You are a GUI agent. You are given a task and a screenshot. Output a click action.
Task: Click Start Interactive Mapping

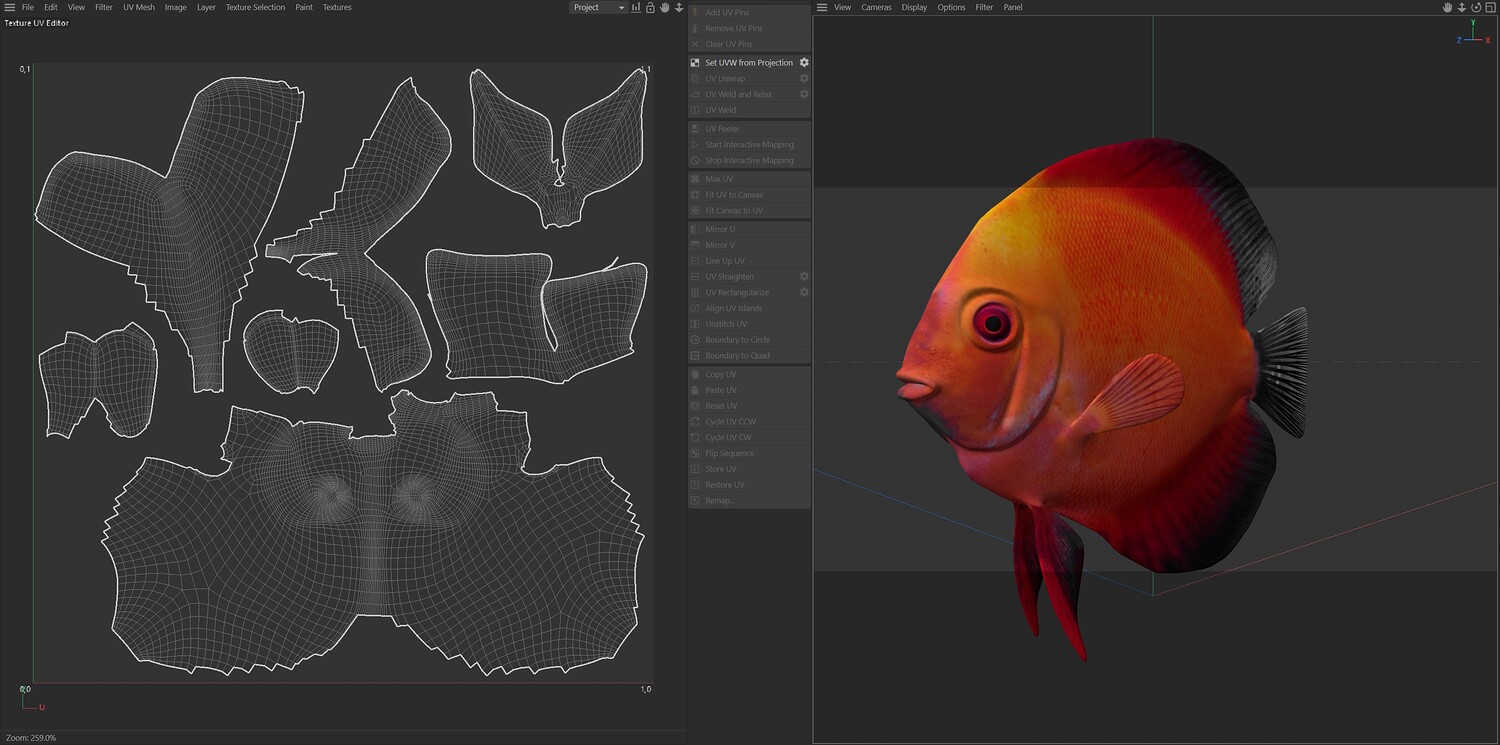749,145
